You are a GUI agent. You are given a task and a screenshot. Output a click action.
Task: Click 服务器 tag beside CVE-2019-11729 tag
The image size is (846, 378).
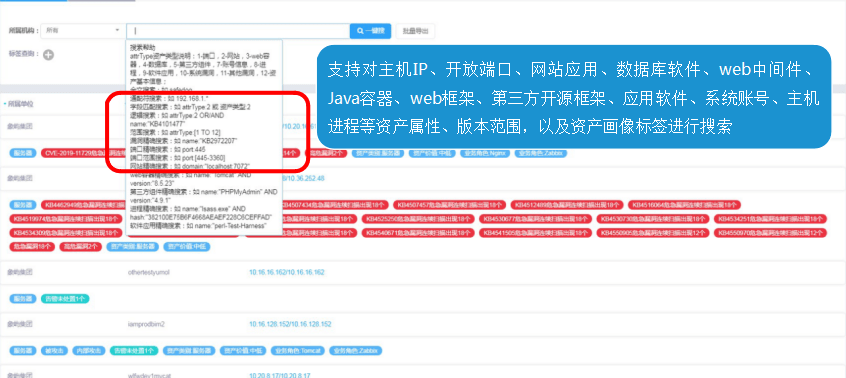tap(23, 153)
